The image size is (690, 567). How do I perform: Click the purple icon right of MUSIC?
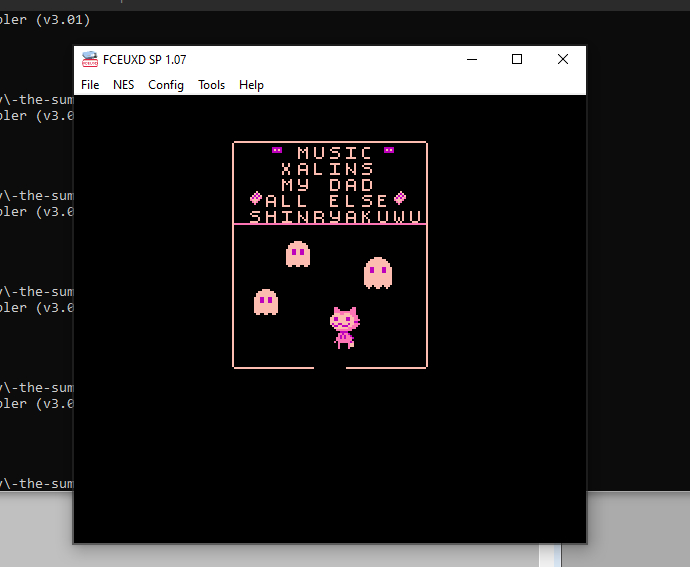tap(388, 151)
